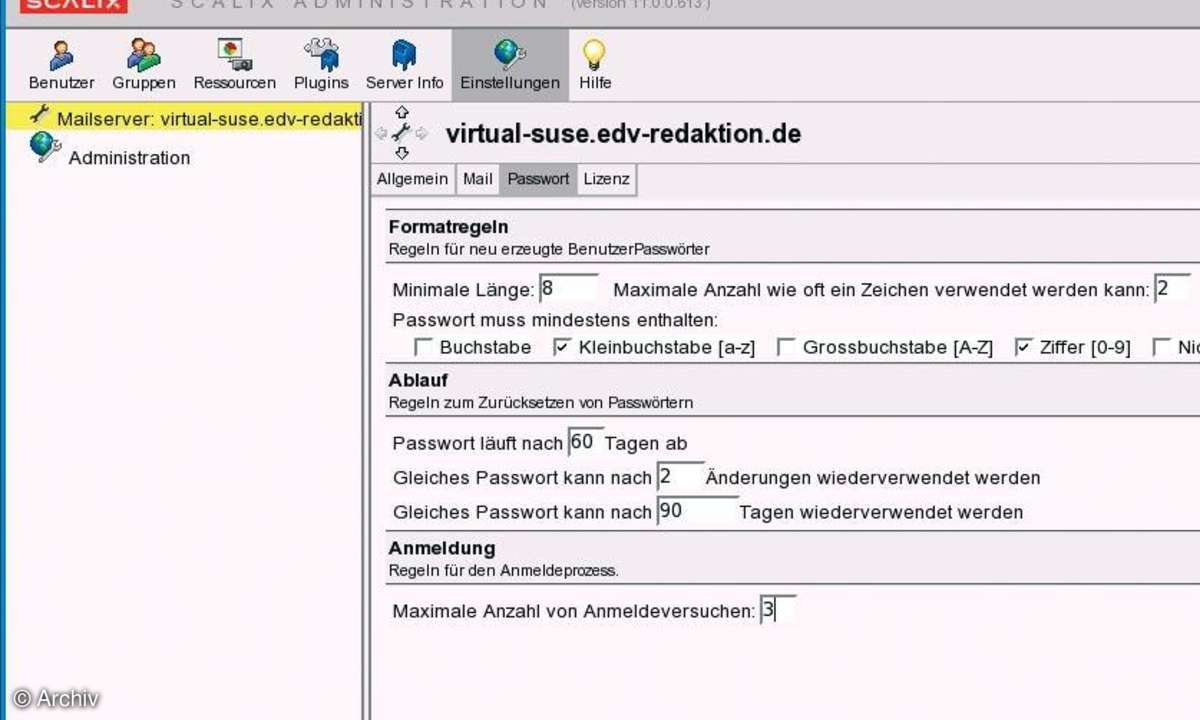
Task: Click the Anmeldung heading
Action: tap(442, 548)
